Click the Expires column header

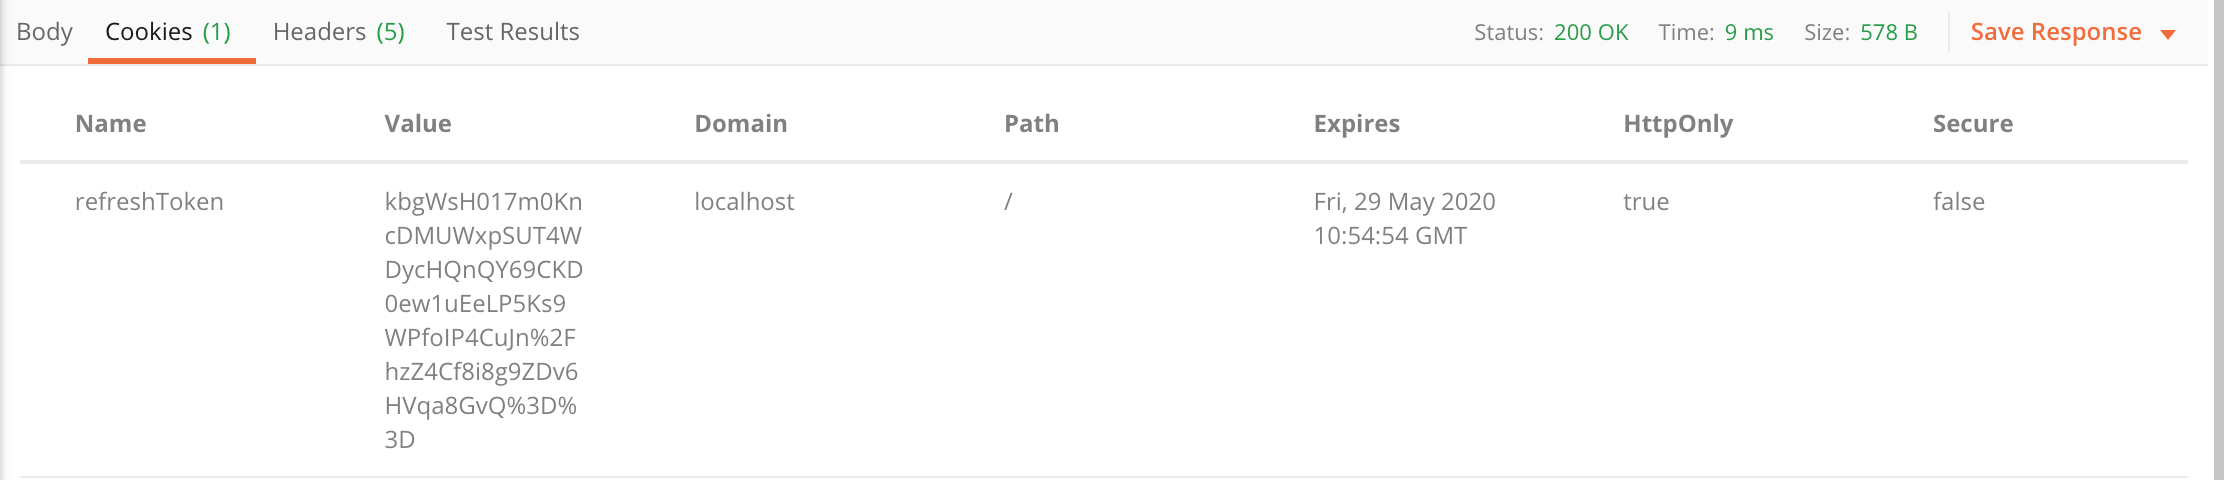point(1357,124)
